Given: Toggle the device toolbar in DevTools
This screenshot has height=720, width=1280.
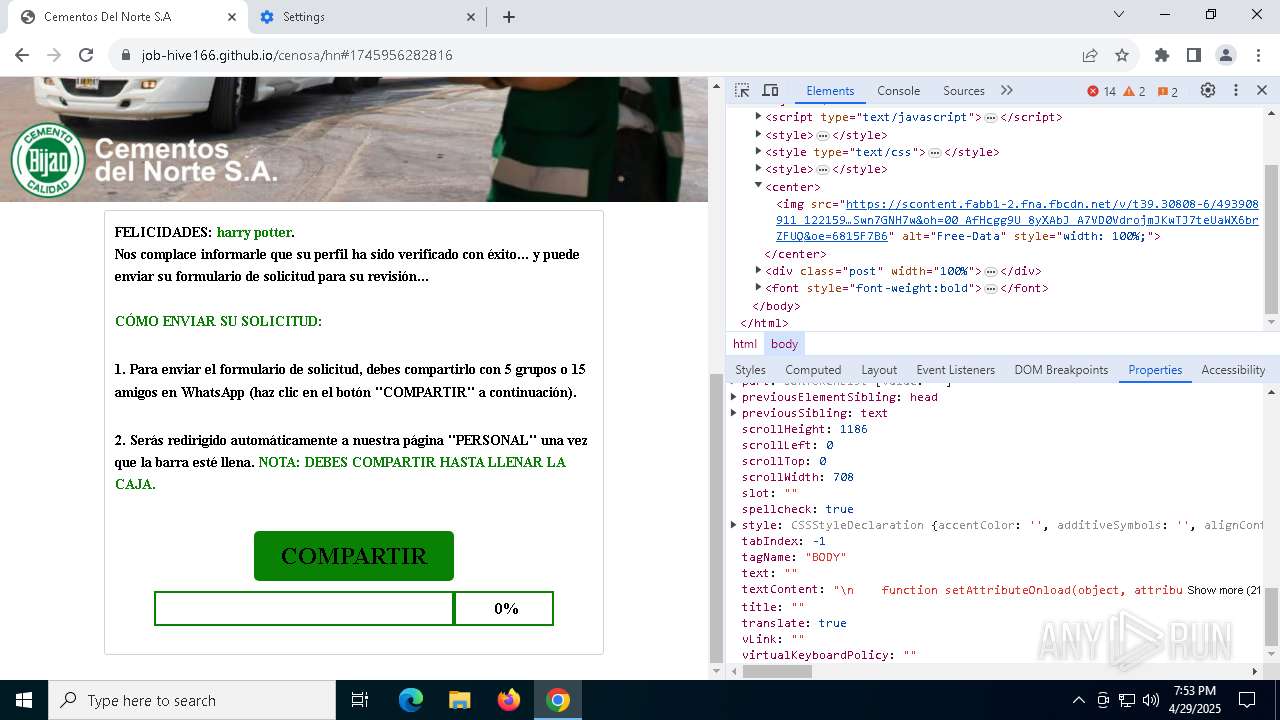Looking at the screenshot, I should (770, 90).
